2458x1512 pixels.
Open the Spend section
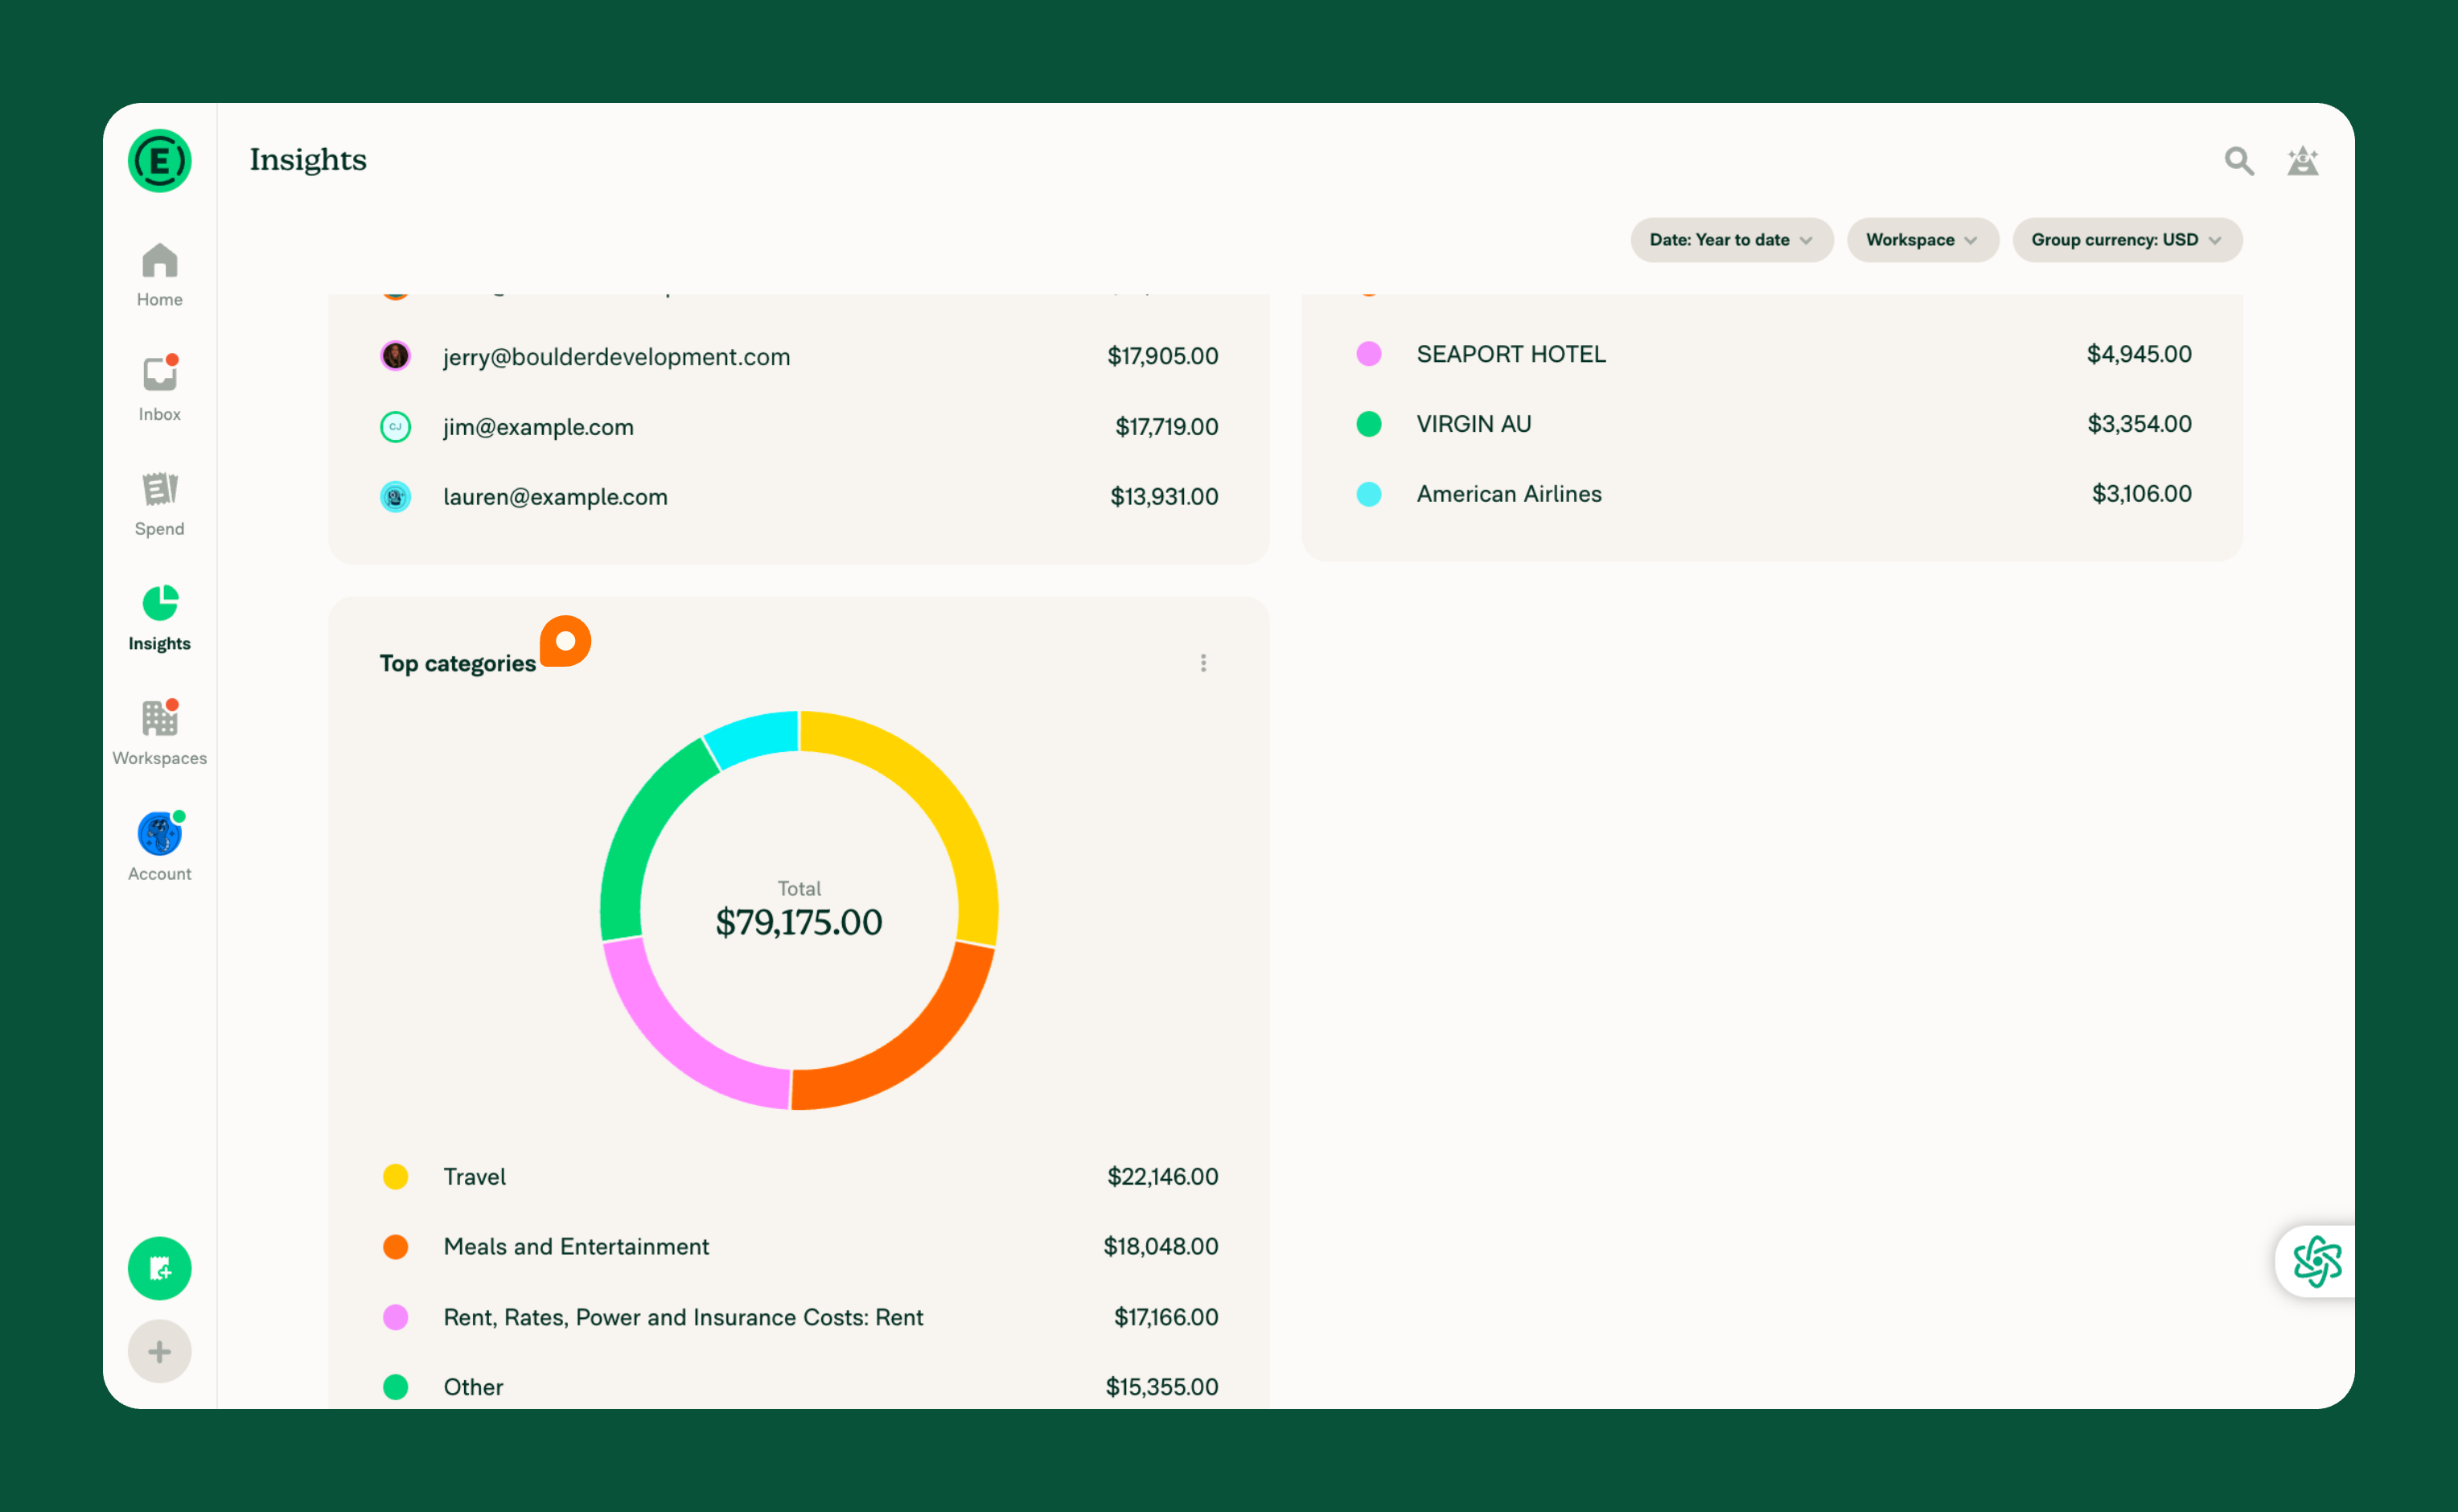pyautogui.click(x=159, y=504)
